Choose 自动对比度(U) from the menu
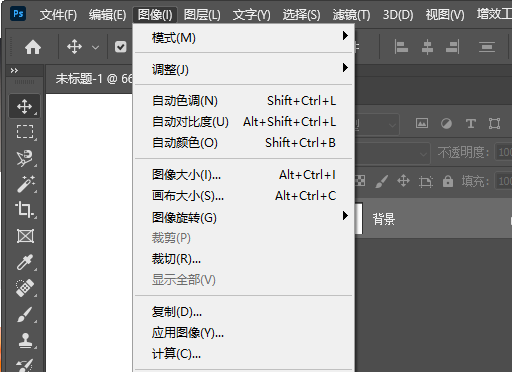 244,122
